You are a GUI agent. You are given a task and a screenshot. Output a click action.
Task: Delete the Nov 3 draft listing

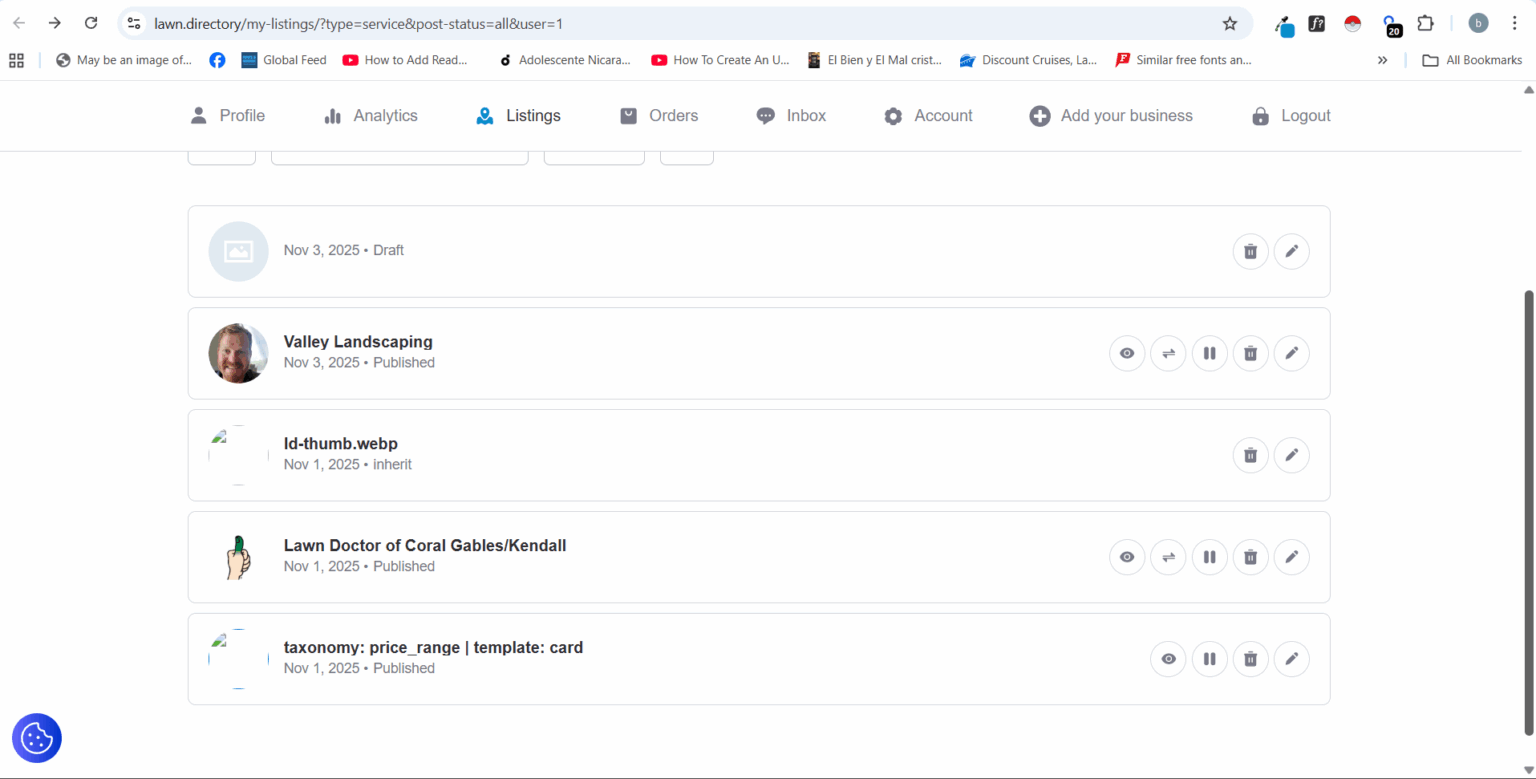[1250, 251]
